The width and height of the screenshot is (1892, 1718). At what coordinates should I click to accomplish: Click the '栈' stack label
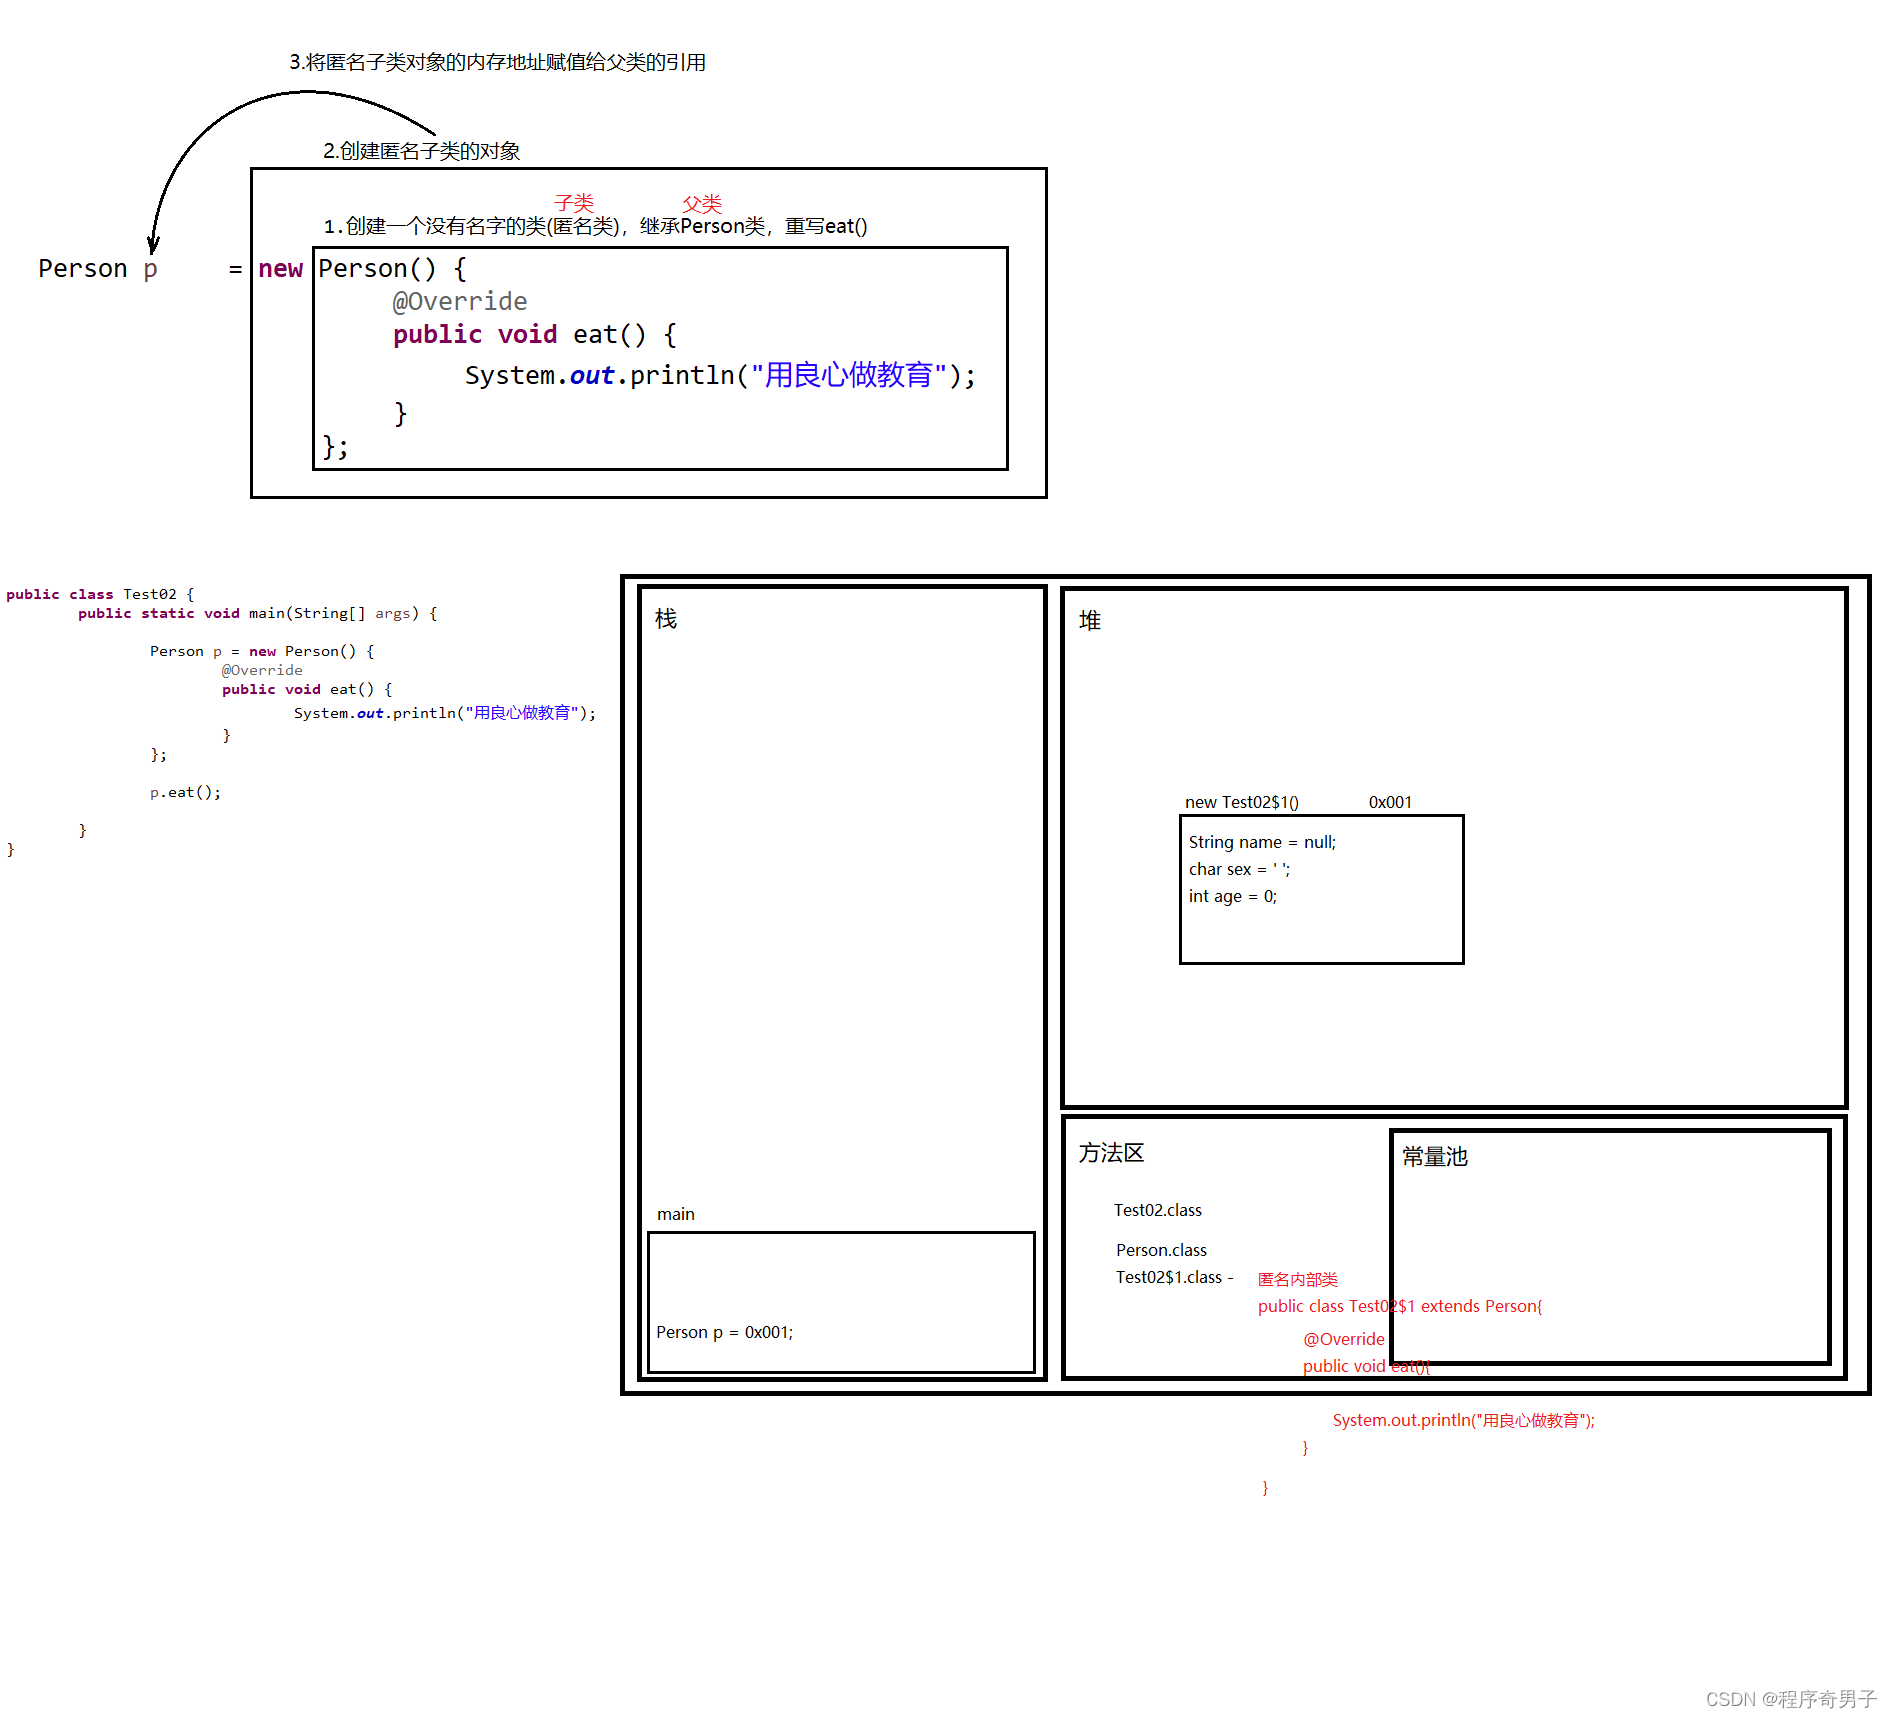(666, 619)
